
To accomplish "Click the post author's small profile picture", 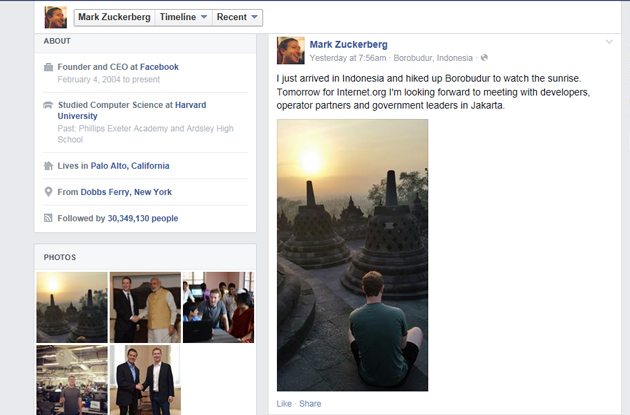I will pyautogui.click(x=291, y=51).
